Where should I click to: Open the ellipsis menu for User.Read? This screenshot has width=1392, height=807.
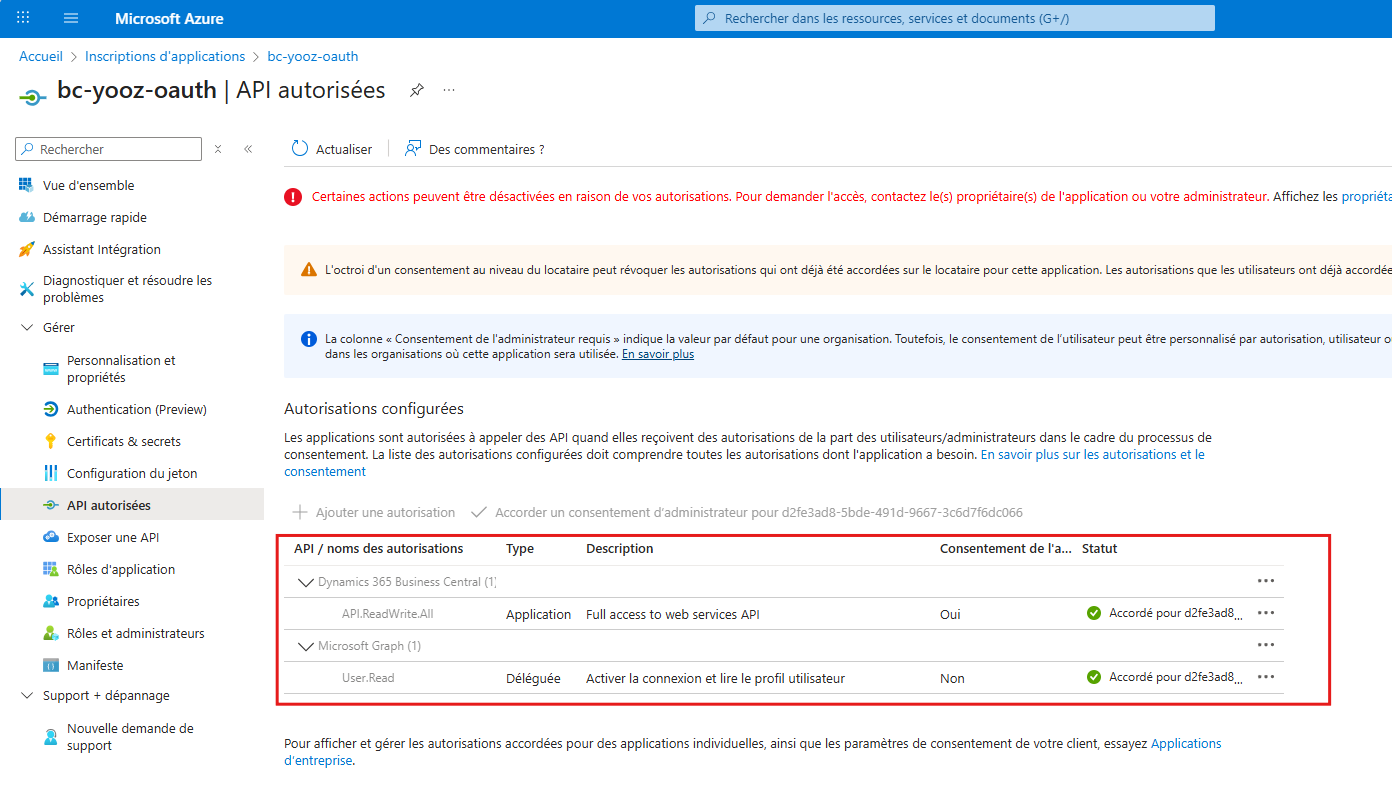[1266, 676]
